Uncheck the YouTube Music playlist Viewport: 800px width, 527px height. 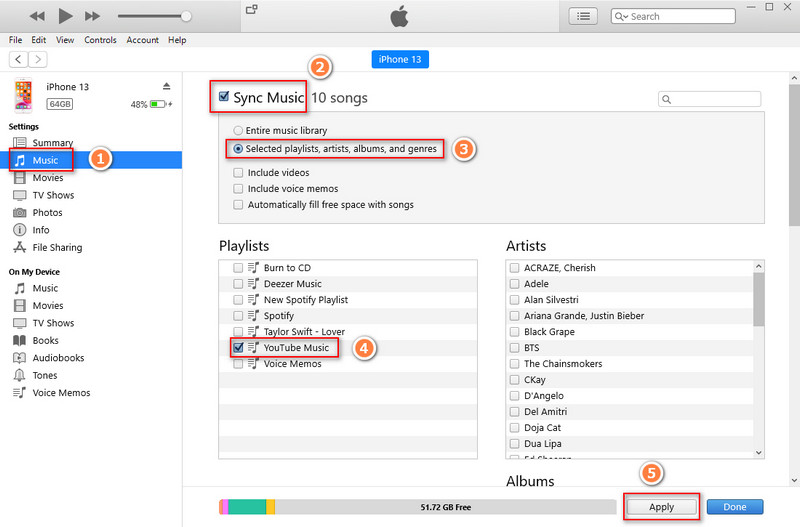click(238, 348)
